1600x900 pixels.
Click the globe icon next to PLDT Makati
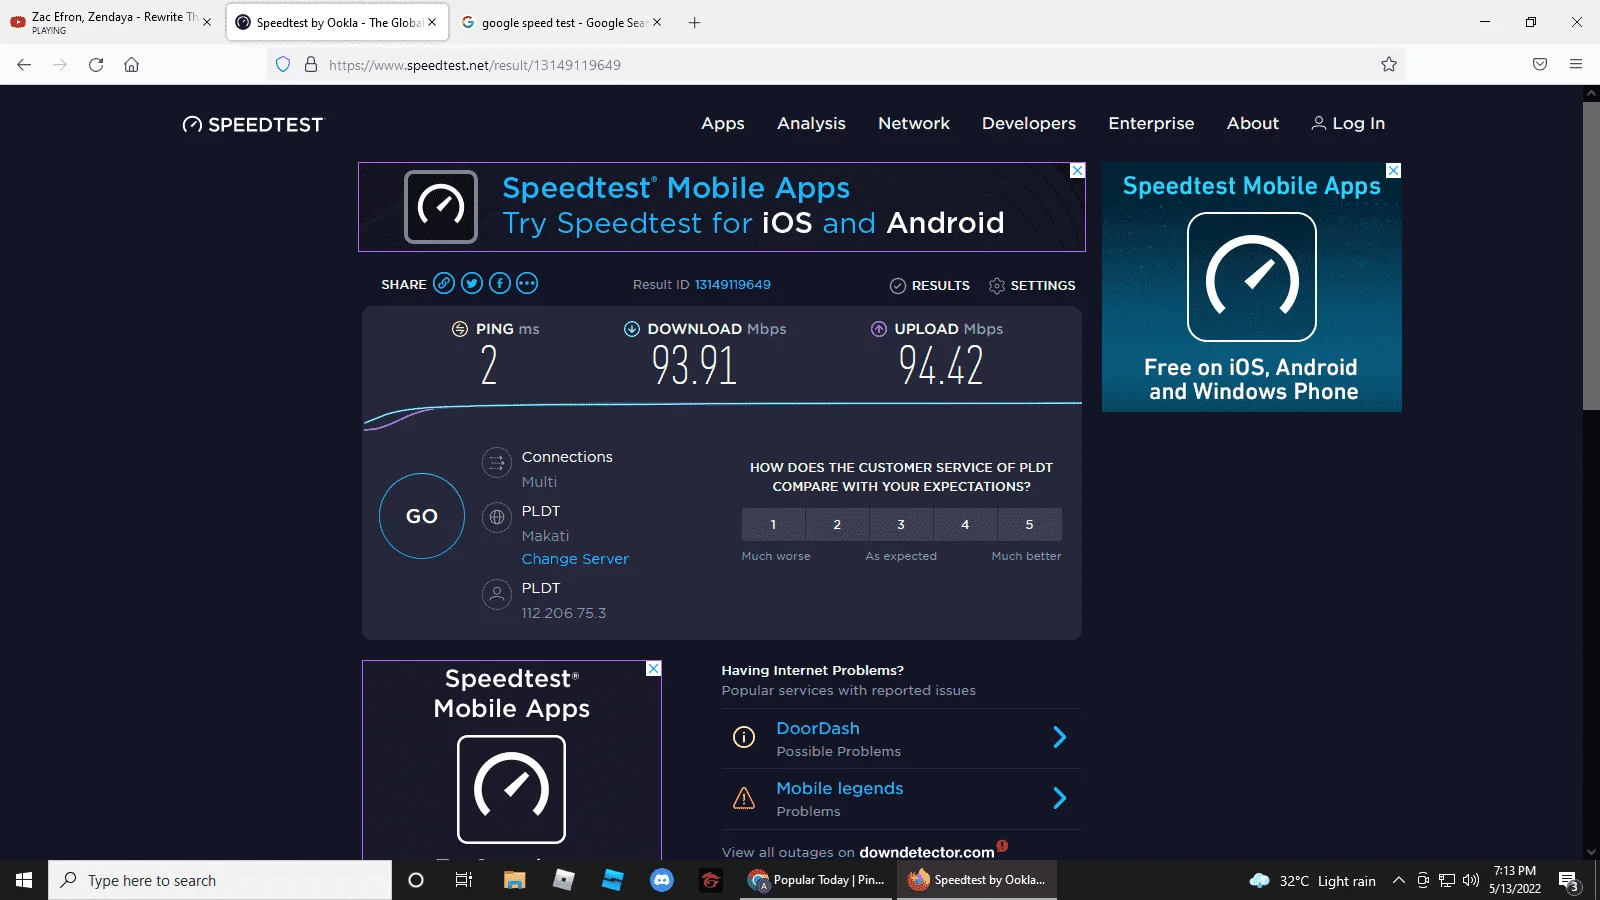pyautogui.click(x=497, y=518)
